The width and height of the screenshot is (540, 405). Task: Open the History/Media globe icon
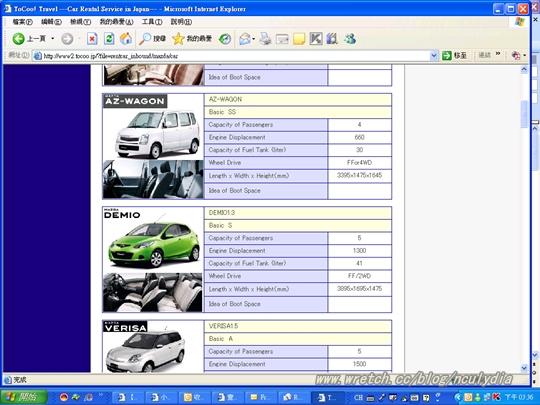pyautogui.click(x=225, y=39)
